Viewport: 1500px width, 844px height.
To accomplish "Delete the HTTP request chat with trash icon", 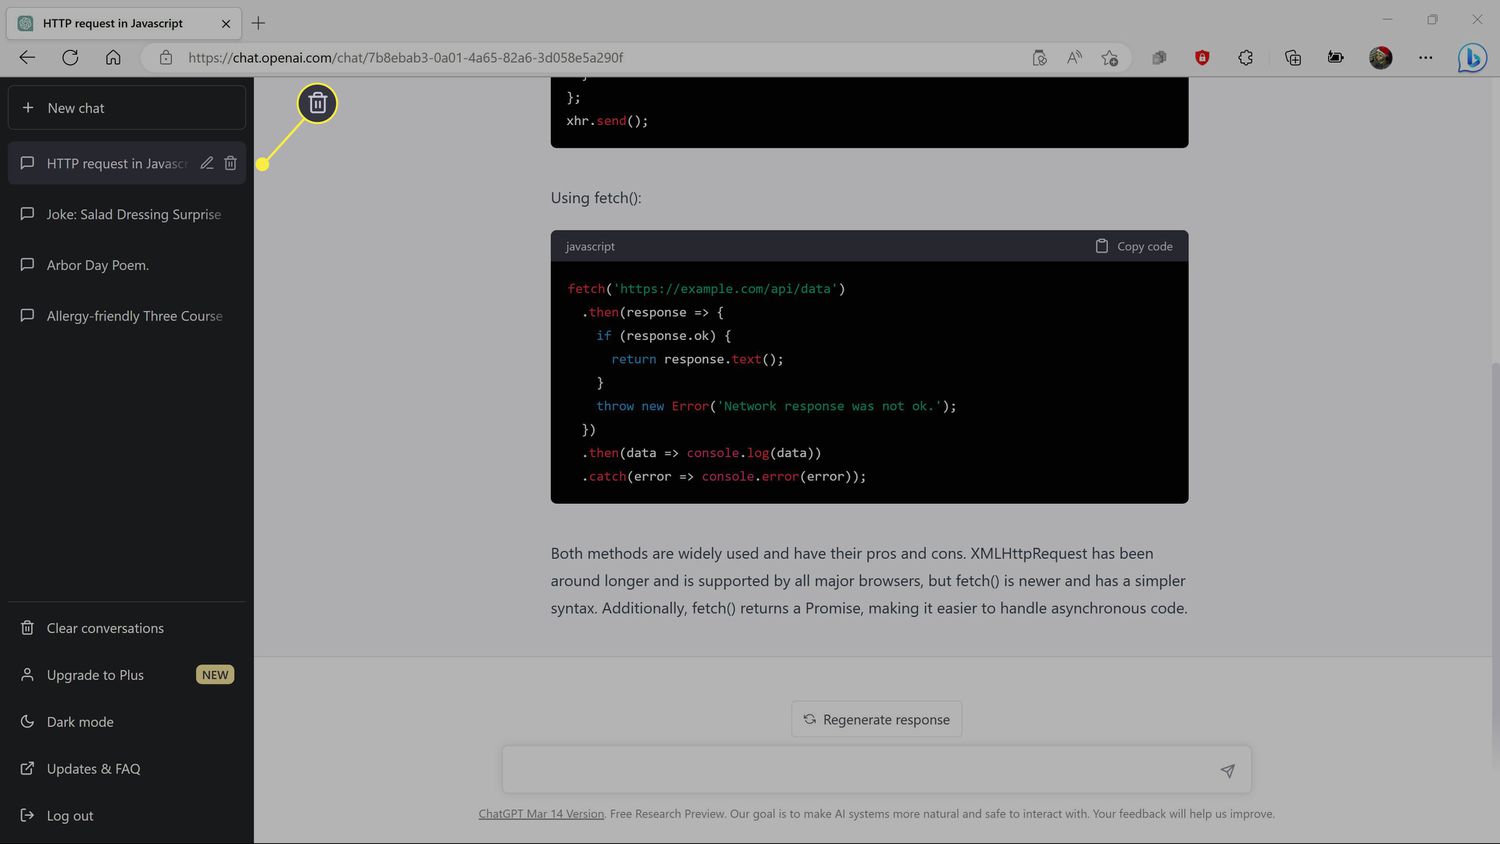I will coord(230,163).
